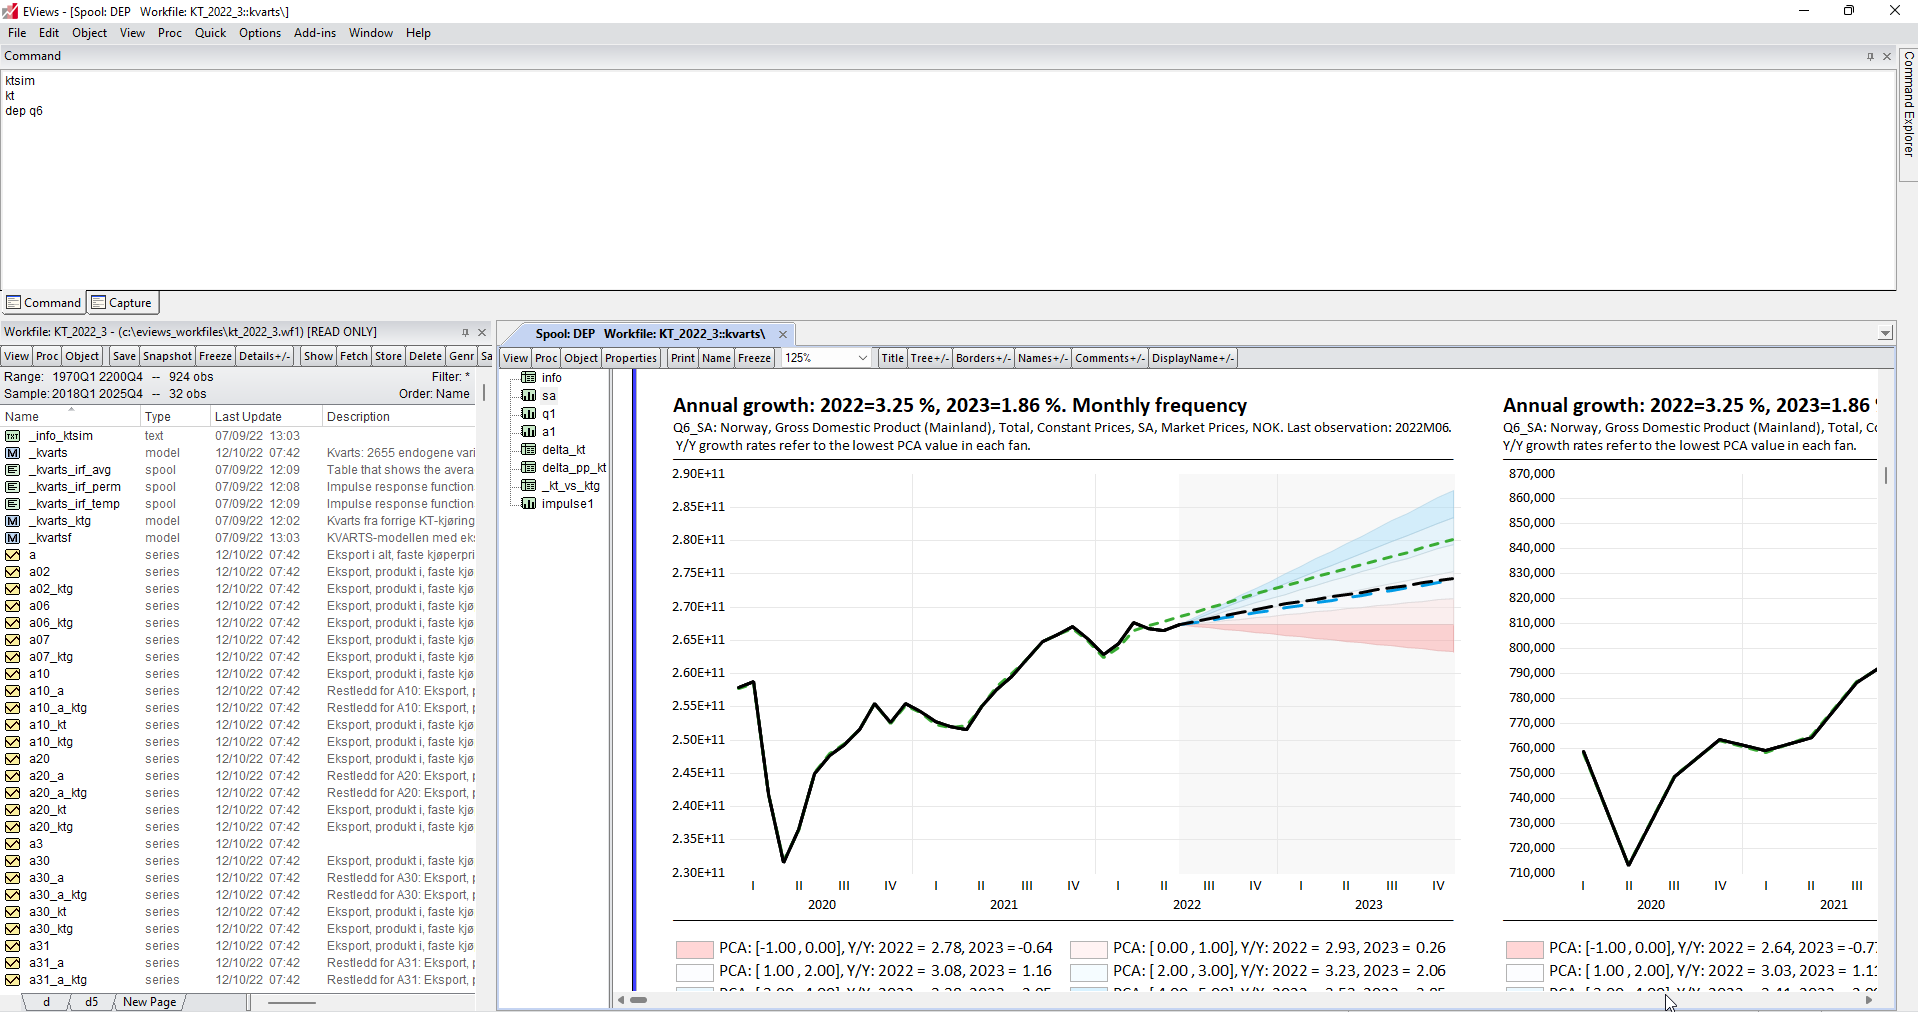1918x1012 pixels.
Task: Click the a02 series icon
Action: [x=13, y=572]
